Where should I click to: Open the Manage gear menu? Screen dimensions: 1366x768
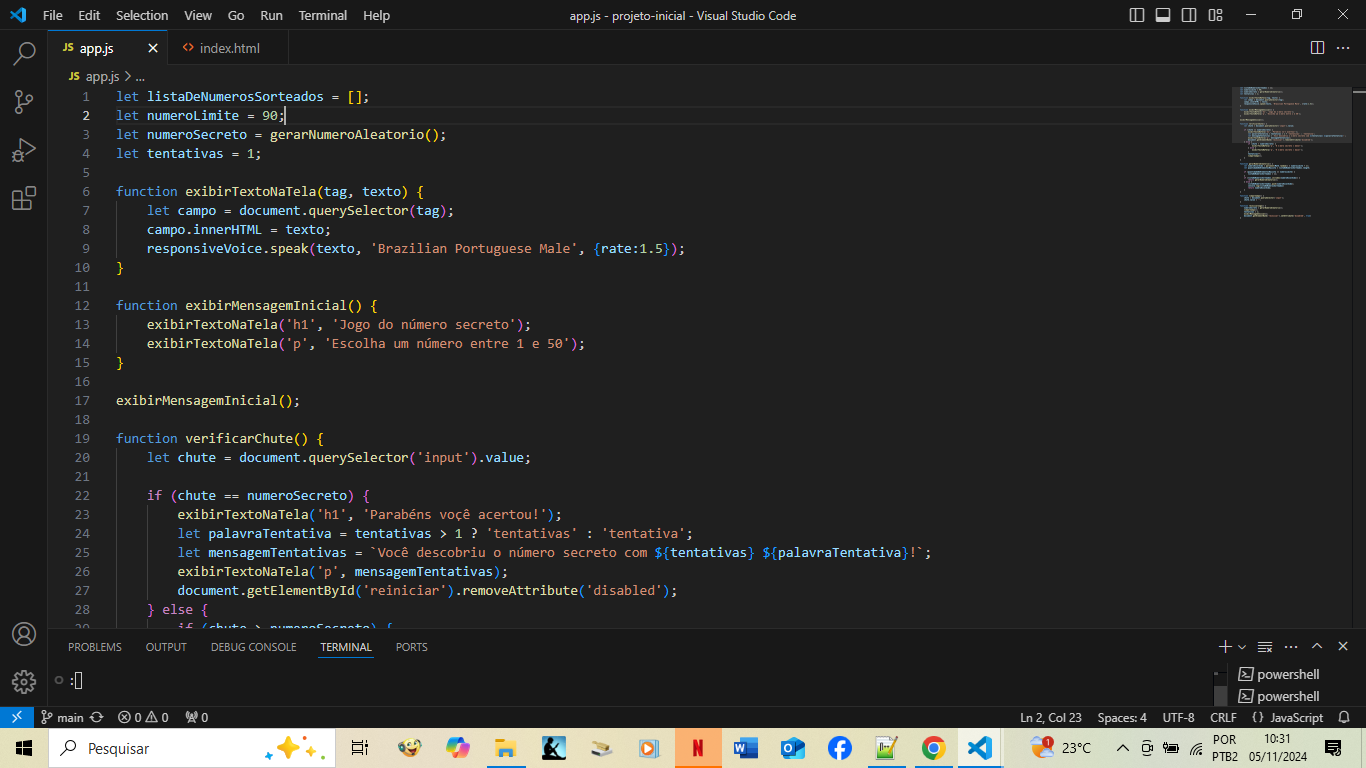[x=24, y=682]
